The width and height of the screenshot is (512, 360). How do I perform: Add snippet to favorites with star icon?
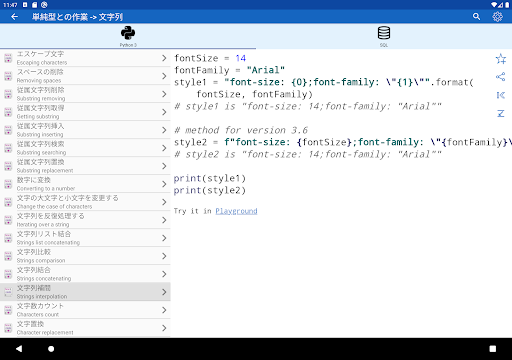click(x=501, y=59)
